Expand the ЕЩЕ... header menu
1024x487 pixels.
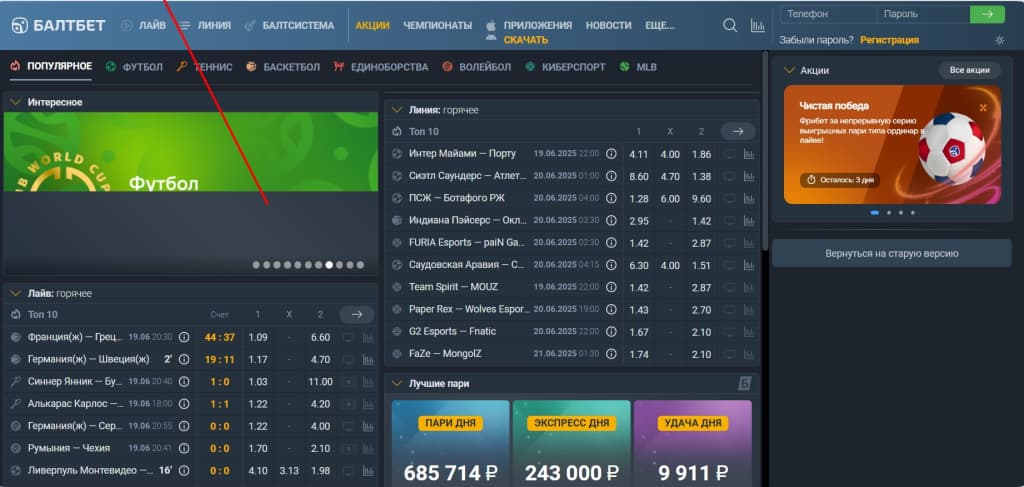(x=660, y=25)
